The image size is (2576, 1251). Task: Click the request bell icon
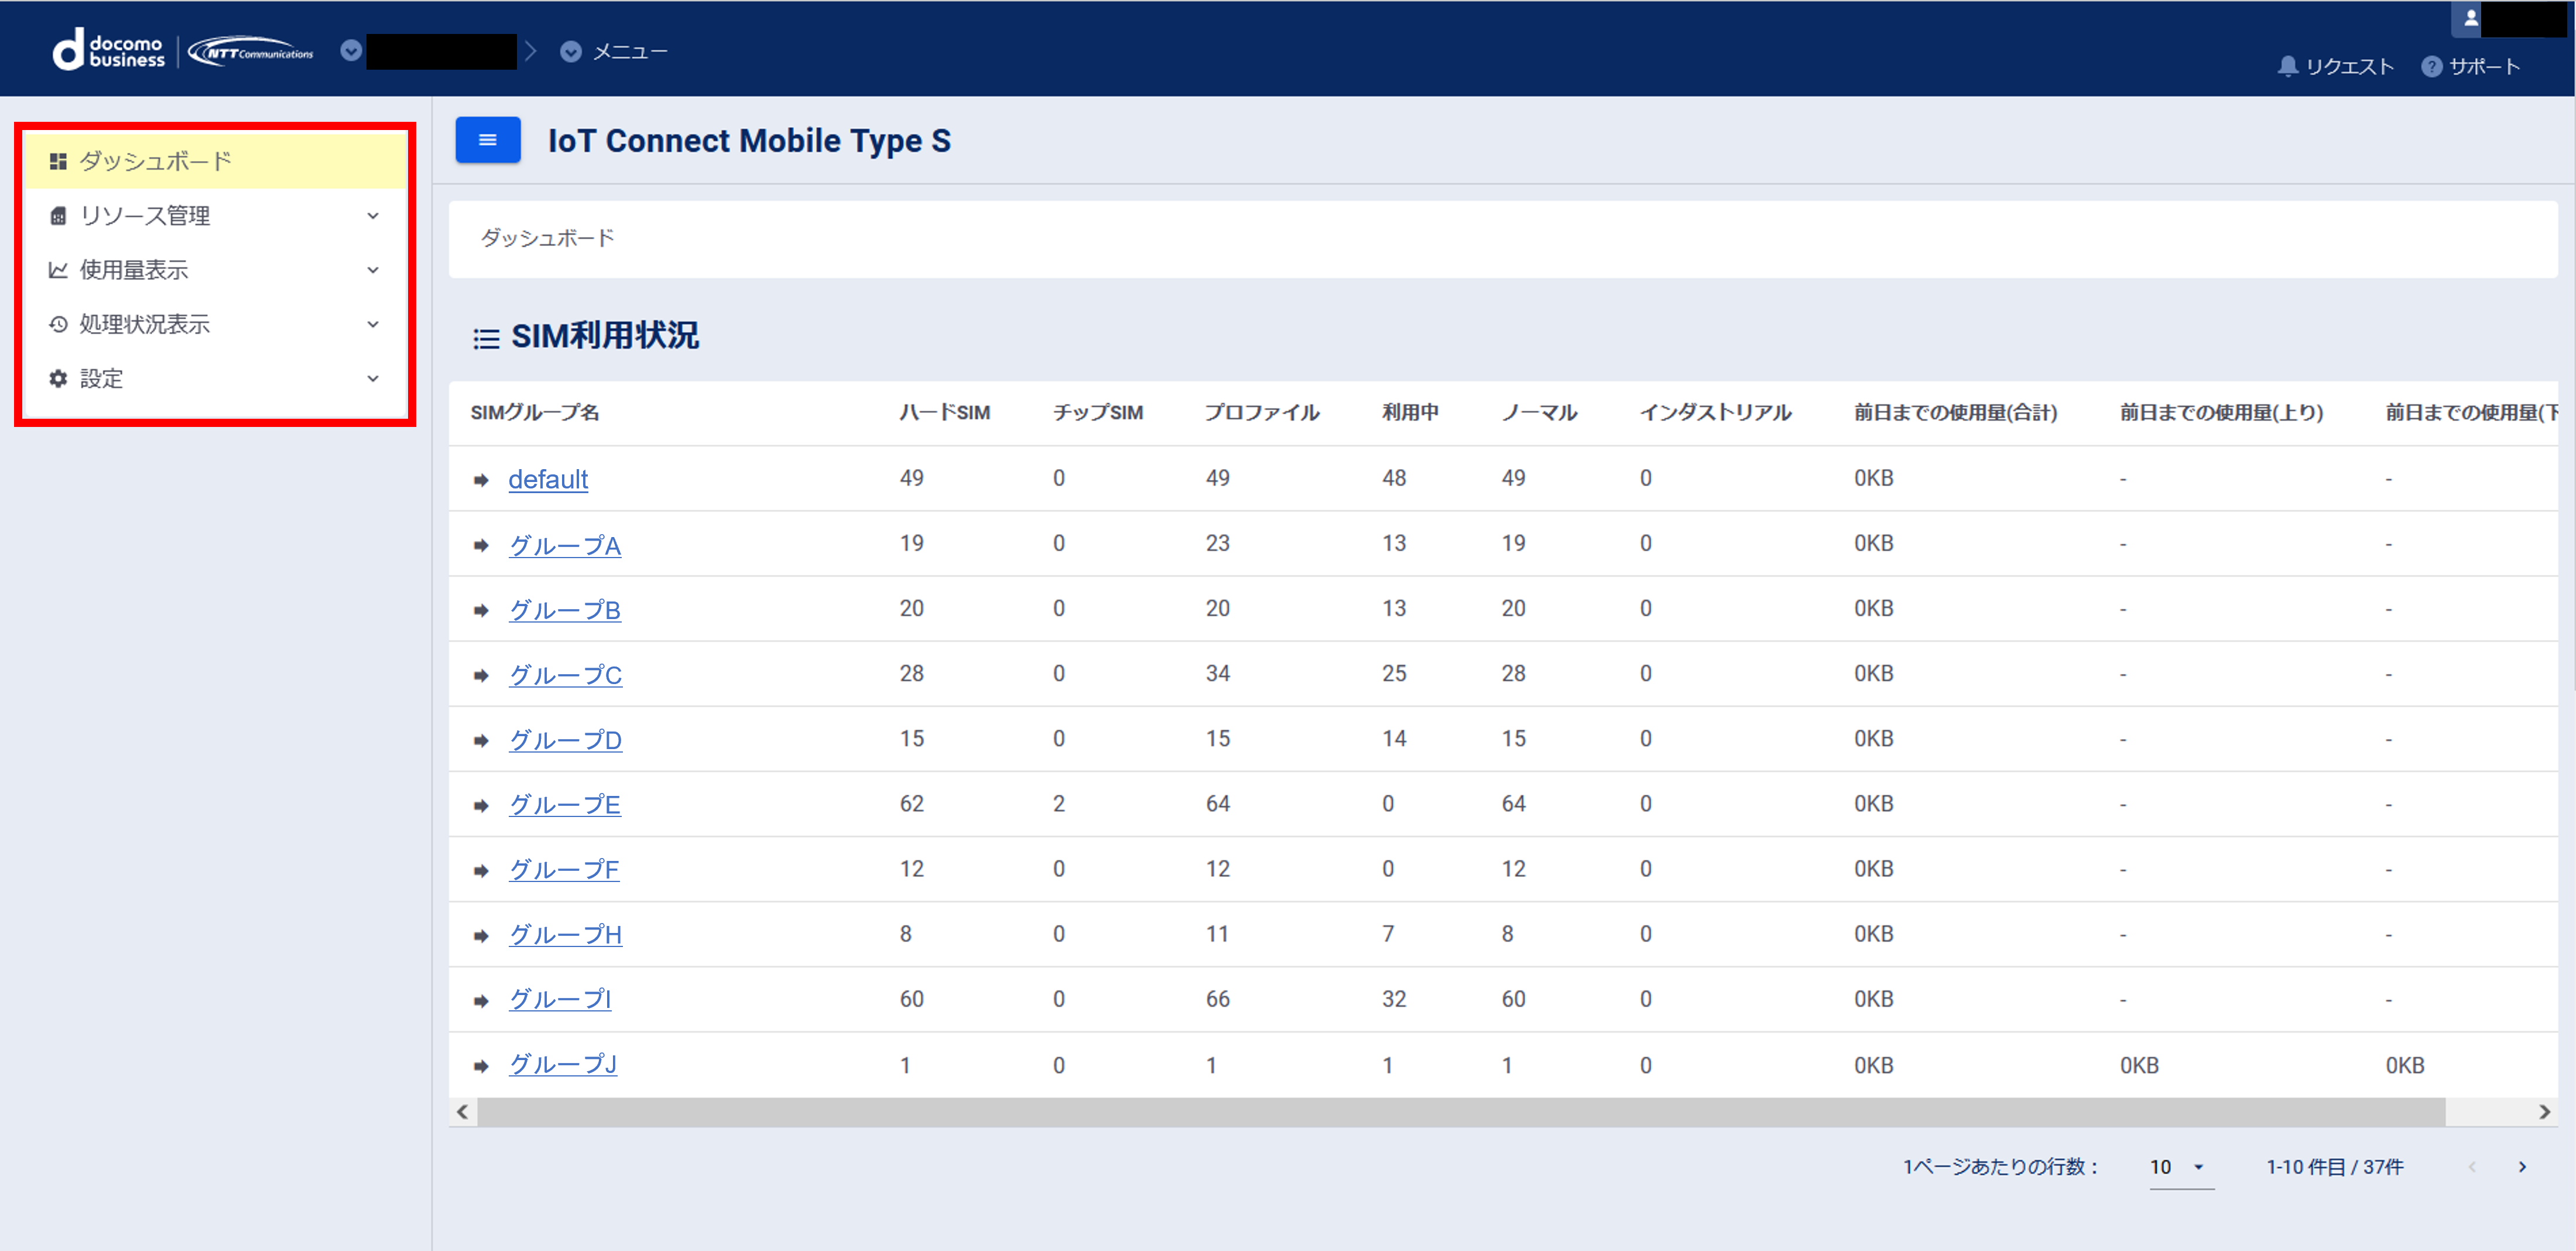(x=2287, y=66)
